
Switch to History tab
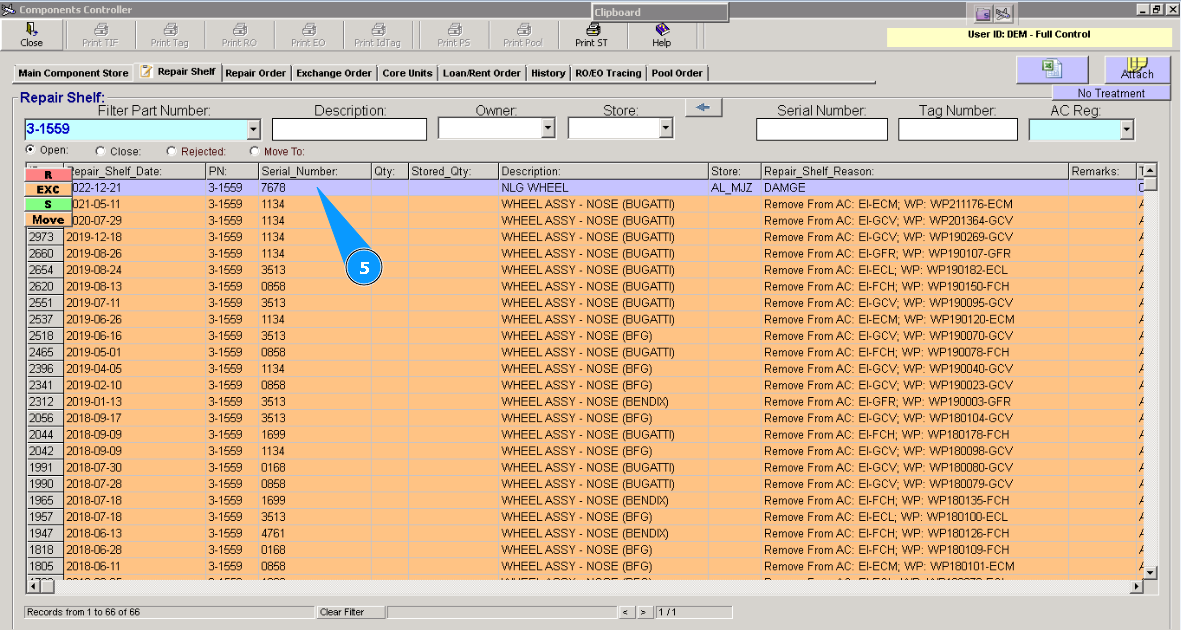click(548, 73)
